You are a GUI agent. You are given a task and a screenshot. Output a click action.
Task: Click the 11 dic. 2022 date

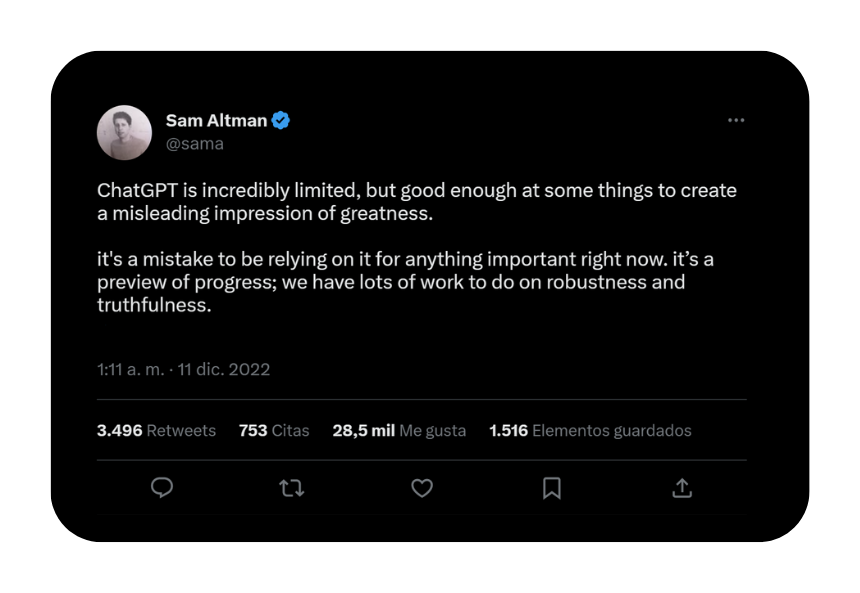224,369
